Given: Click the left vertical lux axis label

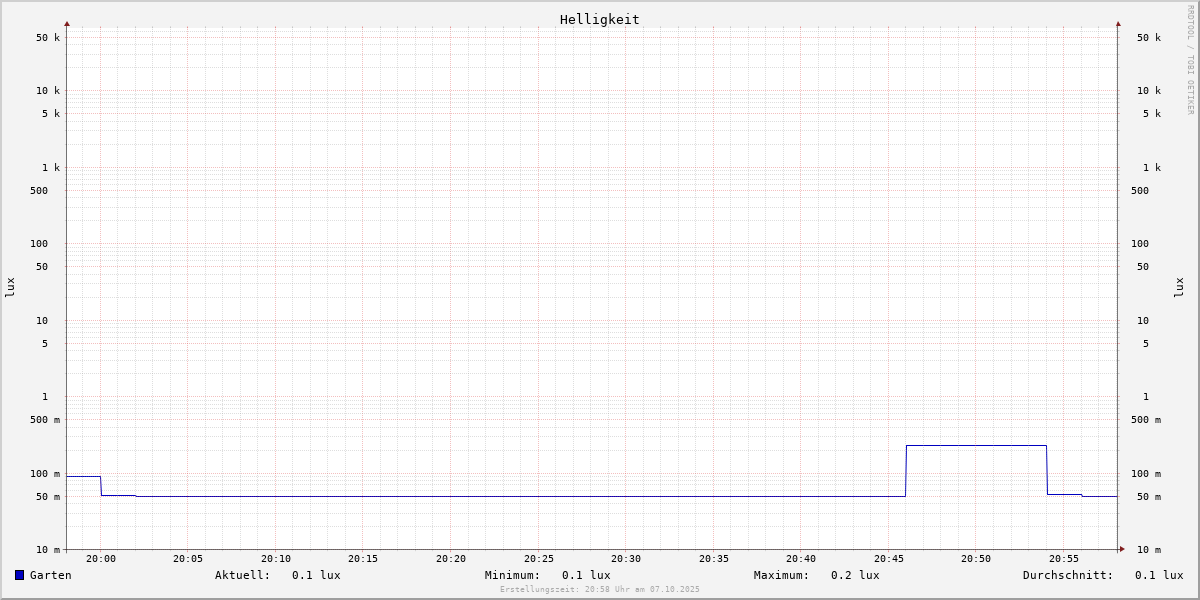Looking at the screenshot, I should coord(10,287).
